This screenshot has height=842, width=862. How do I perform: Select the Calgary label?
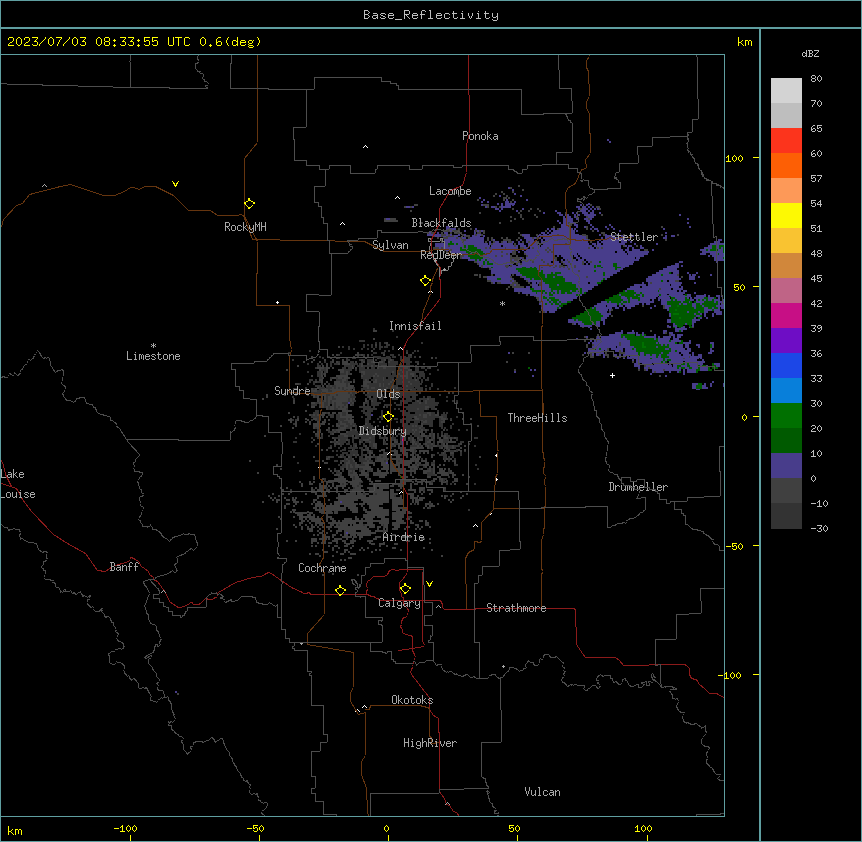click(399, 603)
